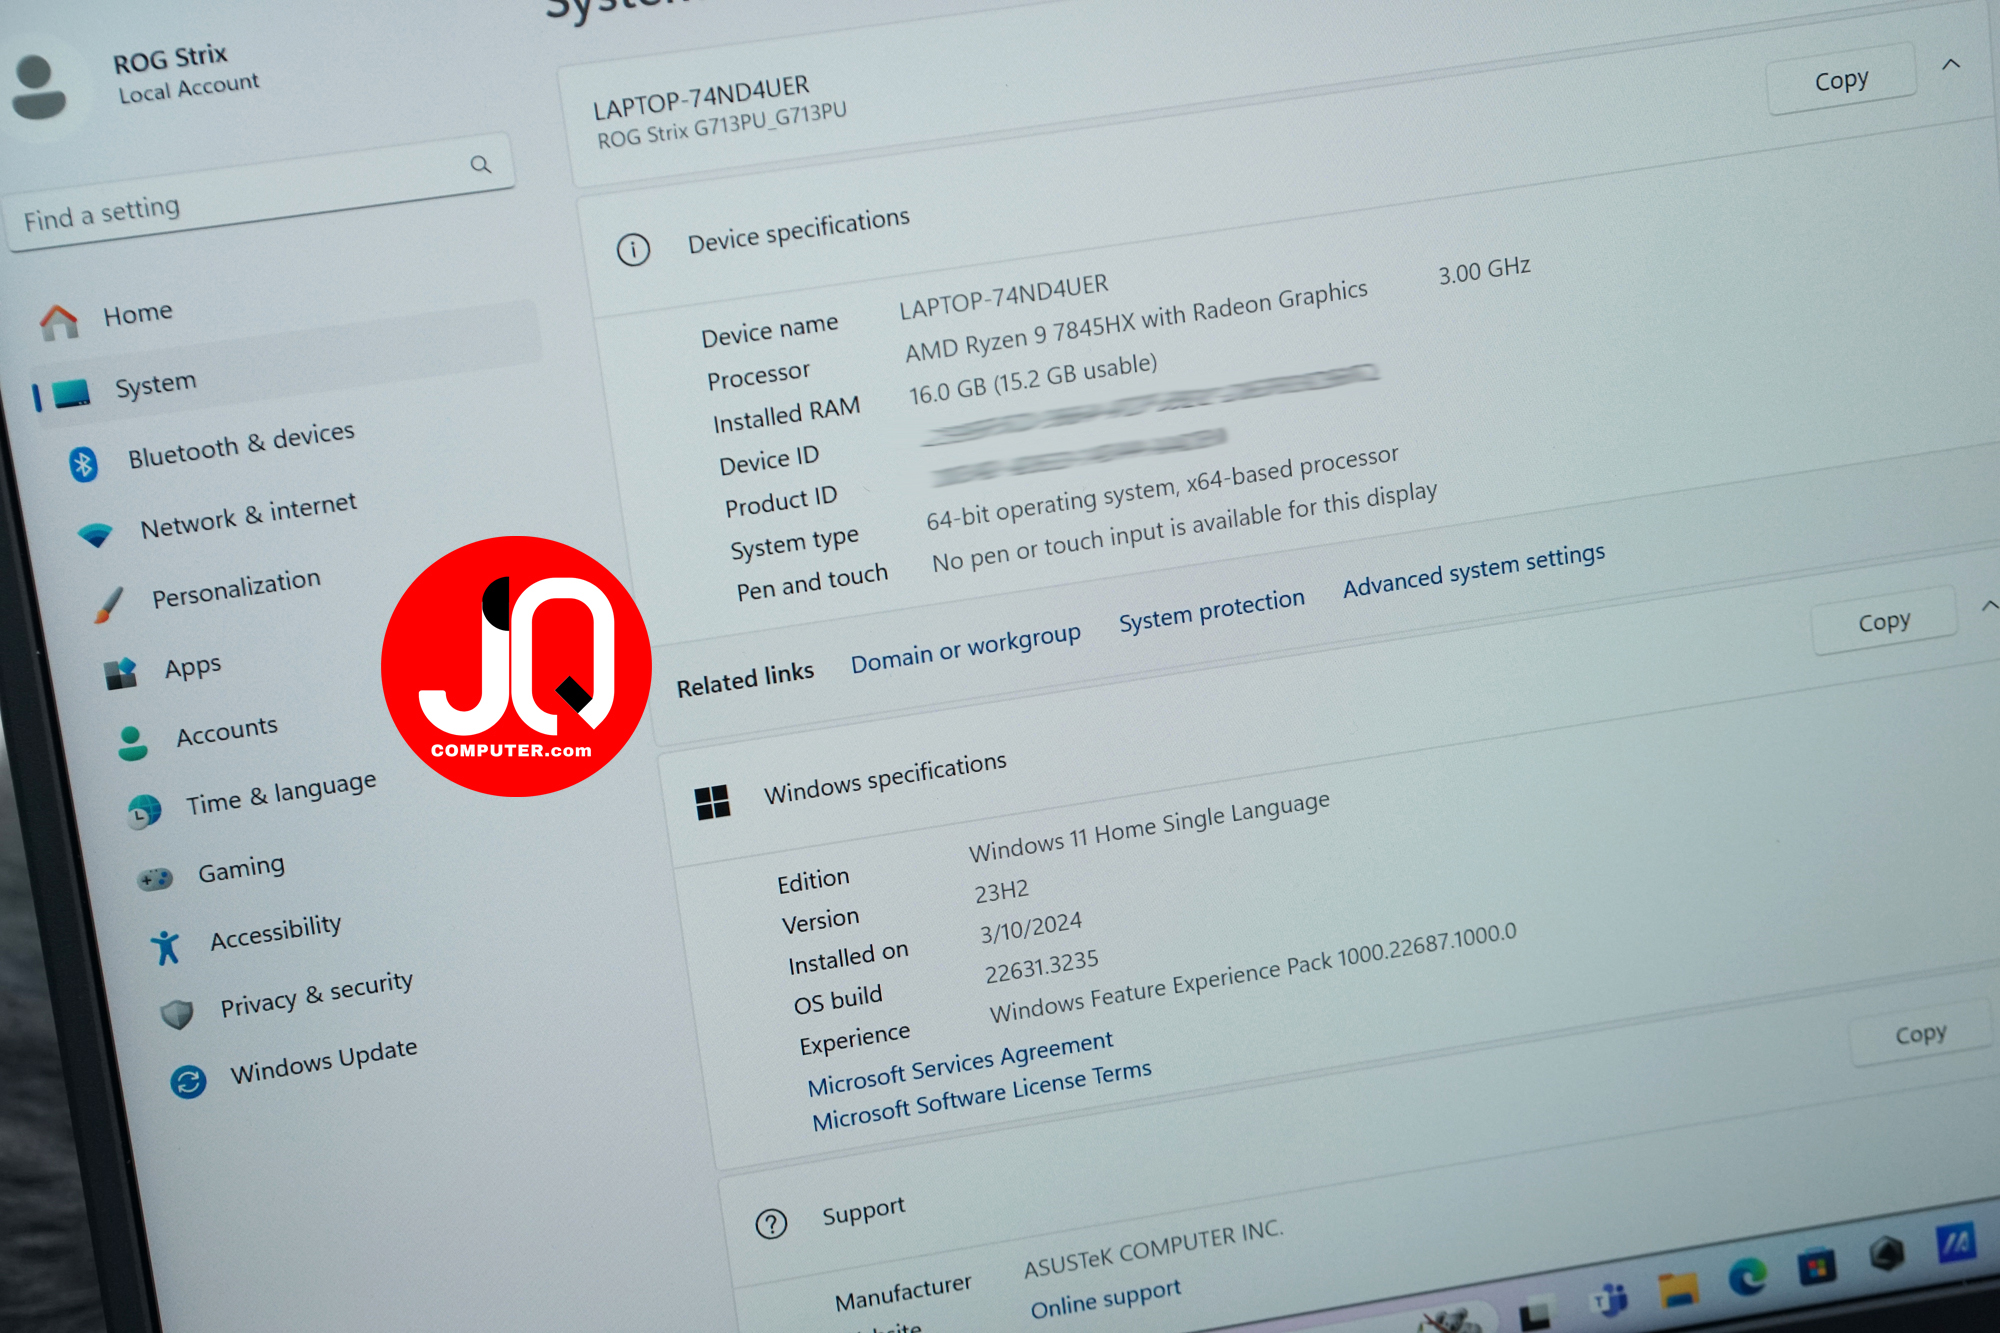Viewport: 2000px width, 1333px height.
Task: Open Apps settings
Action: click(193, 667)
